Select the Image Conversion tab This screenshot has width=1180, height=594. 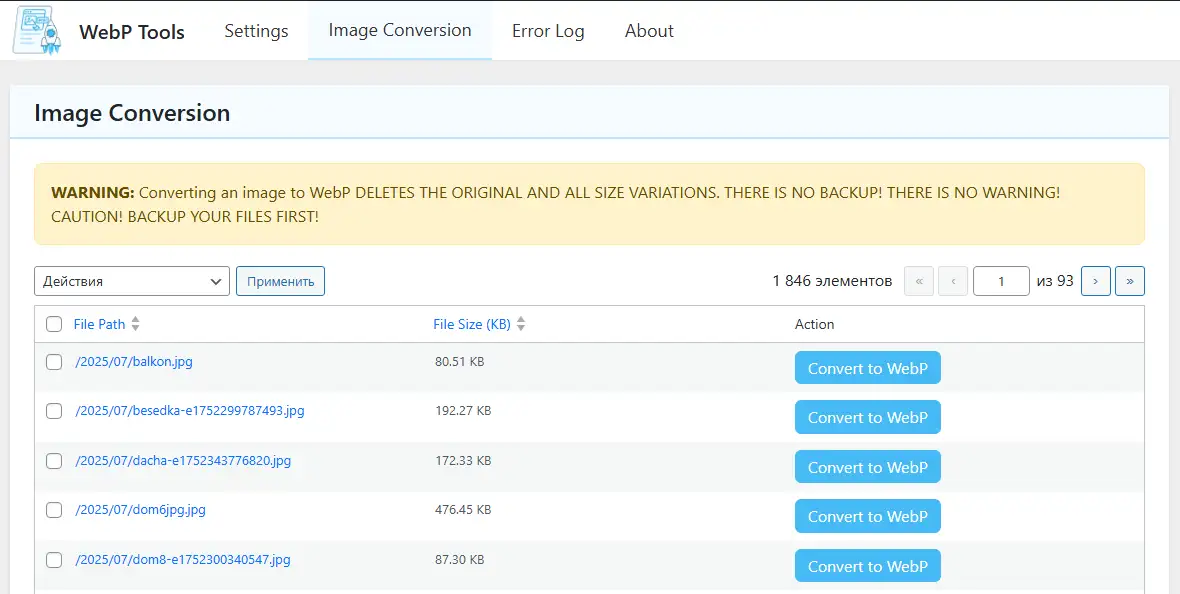click(x=400, y=30)
